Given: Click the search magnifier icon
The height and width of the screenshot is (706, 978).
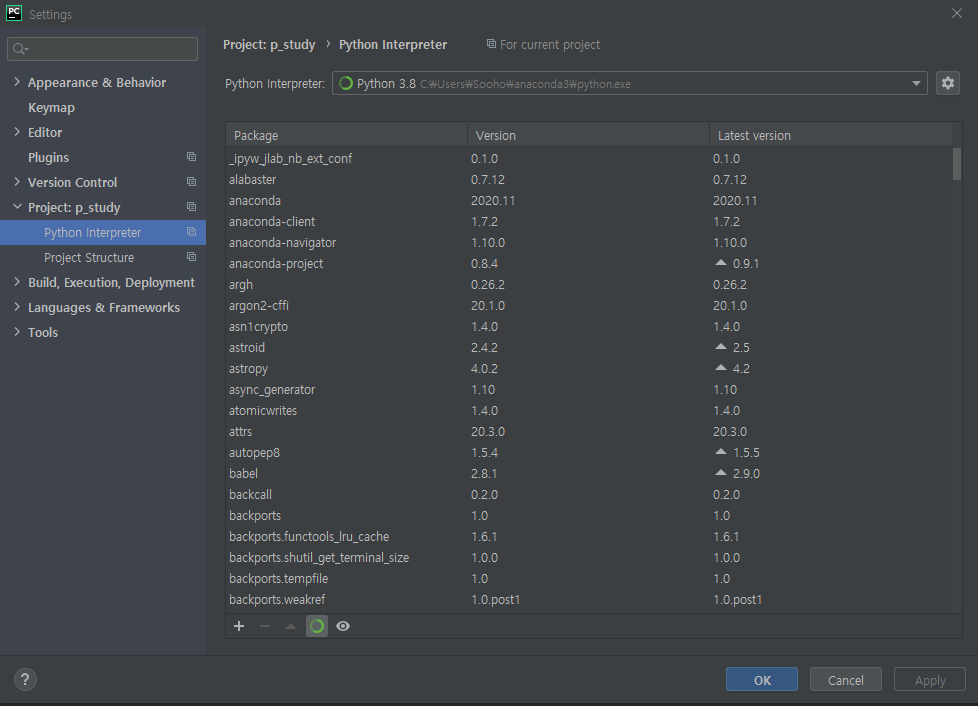Looking at the screenshot, I should tap(20, 49).
